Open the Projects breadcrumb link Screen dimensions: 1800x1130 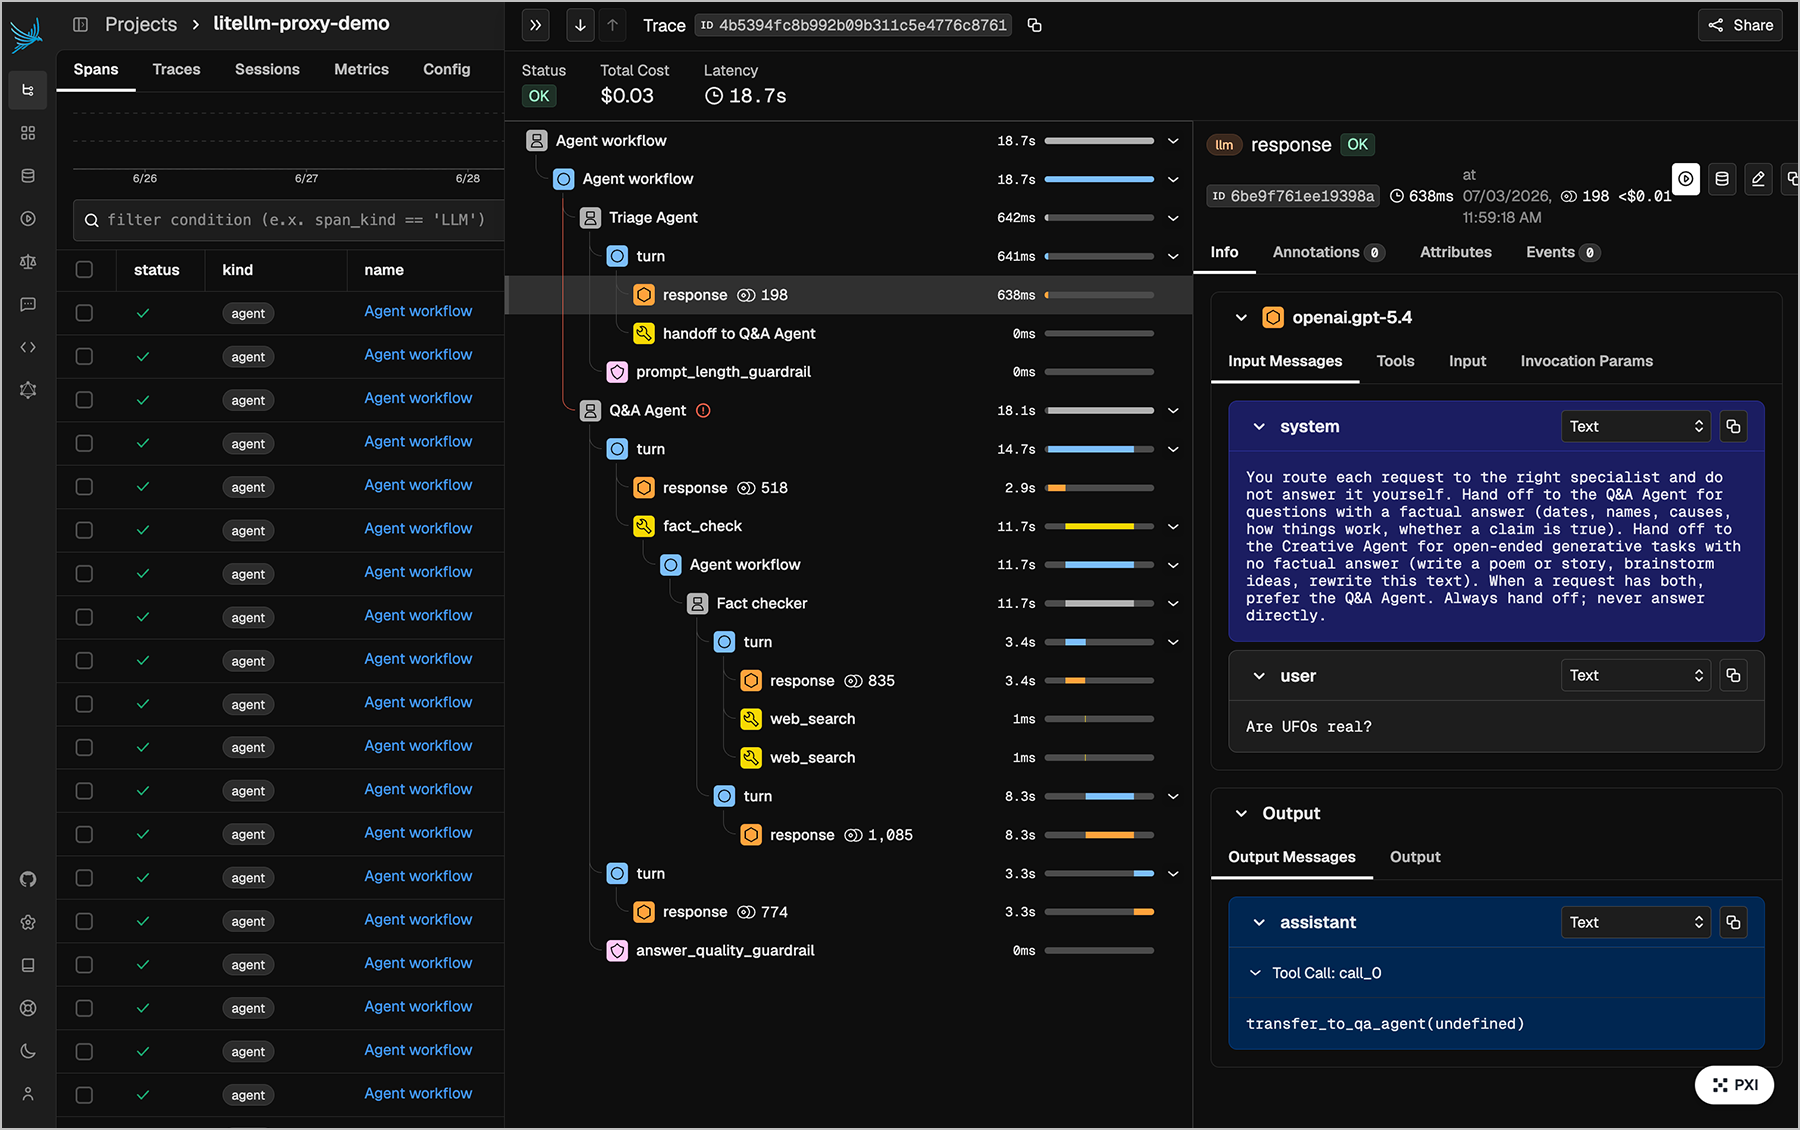(x=141, y=24)
